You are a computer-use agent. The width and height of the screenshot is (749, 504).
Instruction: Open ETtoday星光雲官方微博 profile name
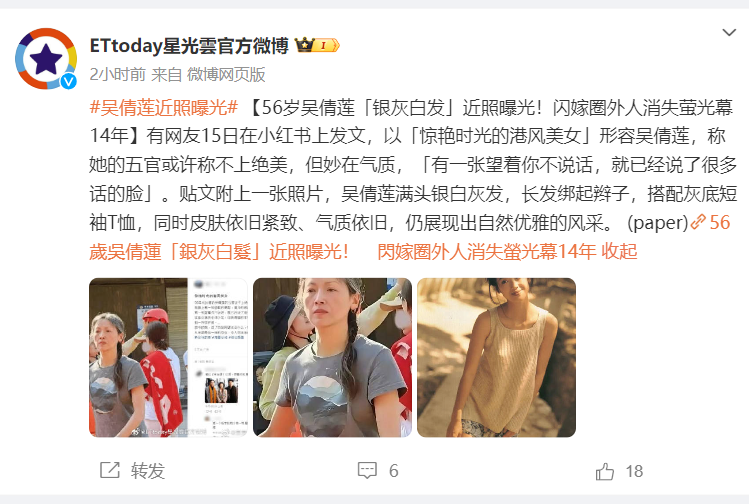click(x=189, y=46)
